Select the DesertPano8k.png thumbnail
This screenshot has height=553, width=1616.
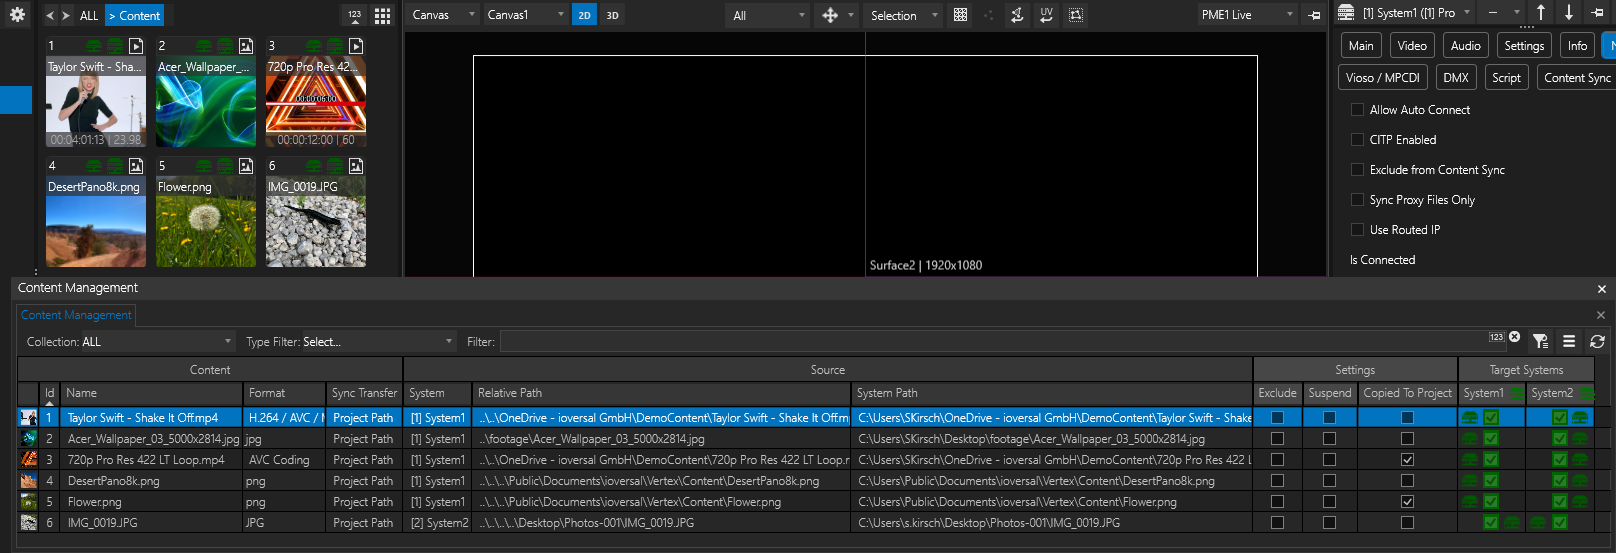coord(96,222)
